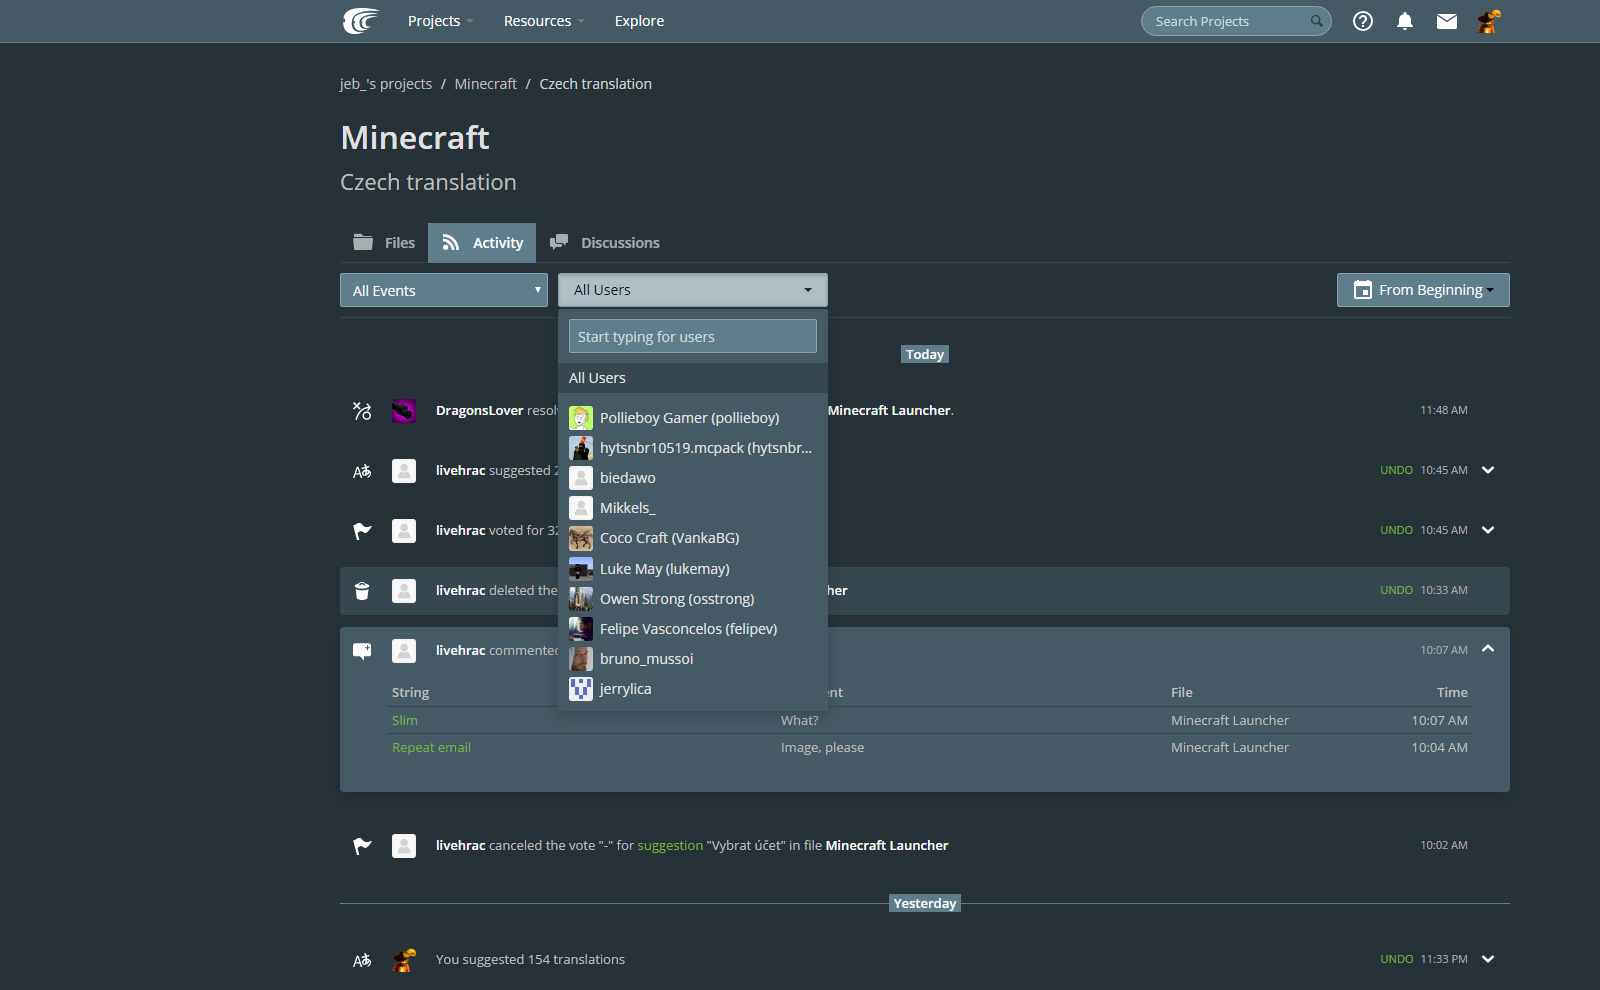Open the green suggestion link
Screen dimensions: 1600x990
[670, 846]
